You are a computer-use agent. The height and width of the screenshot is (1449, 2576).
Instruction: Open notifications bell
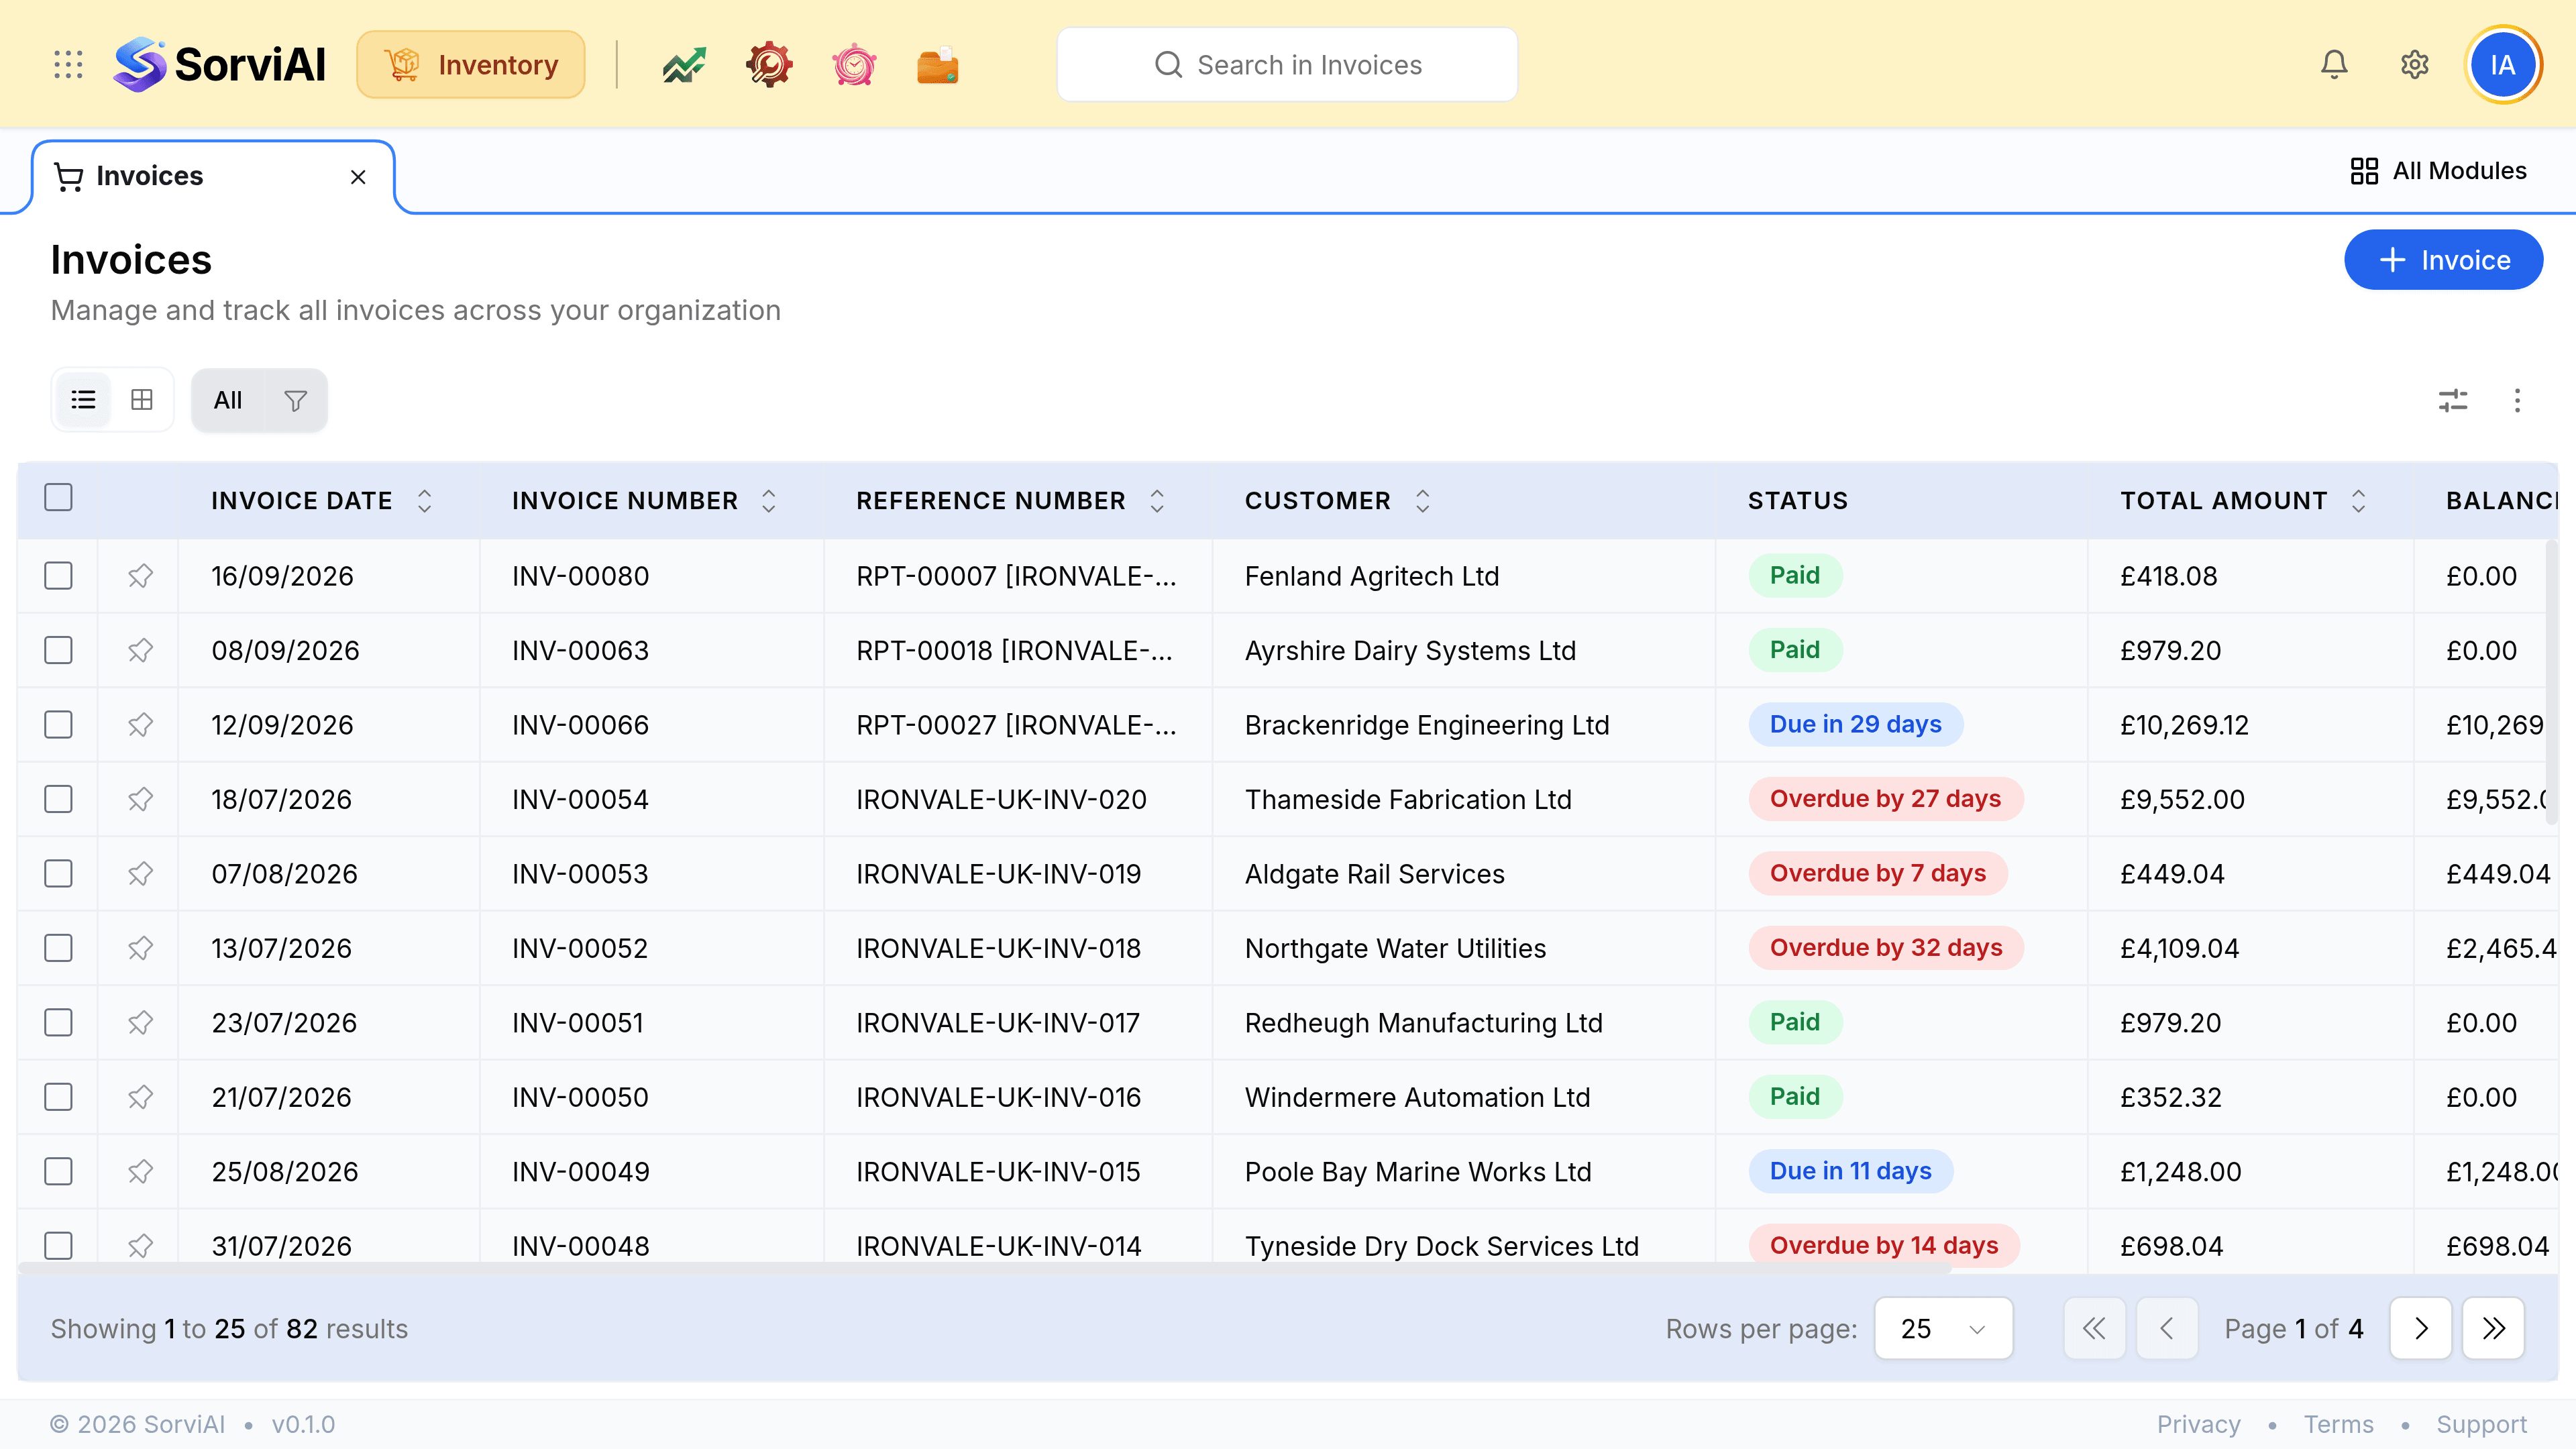(2334, 65)
